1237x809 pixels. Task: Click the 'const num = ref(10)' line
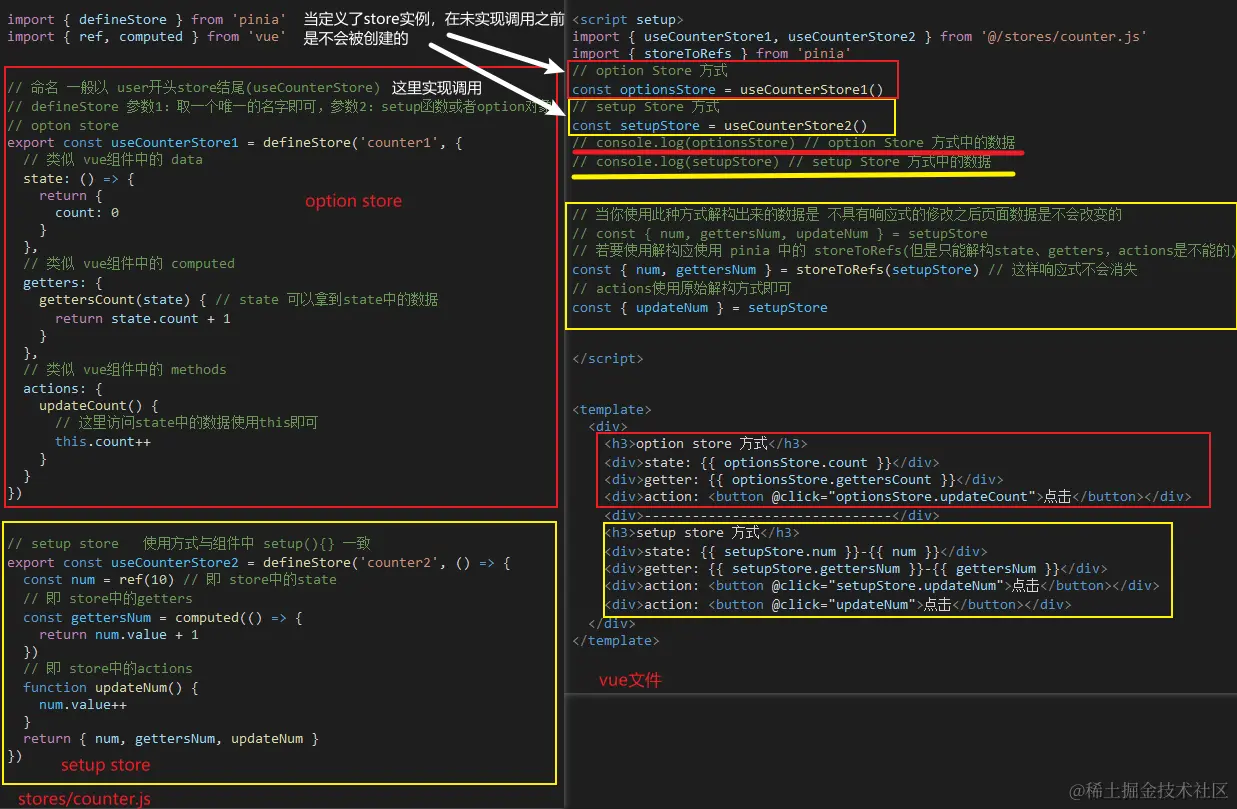[180, 580]
